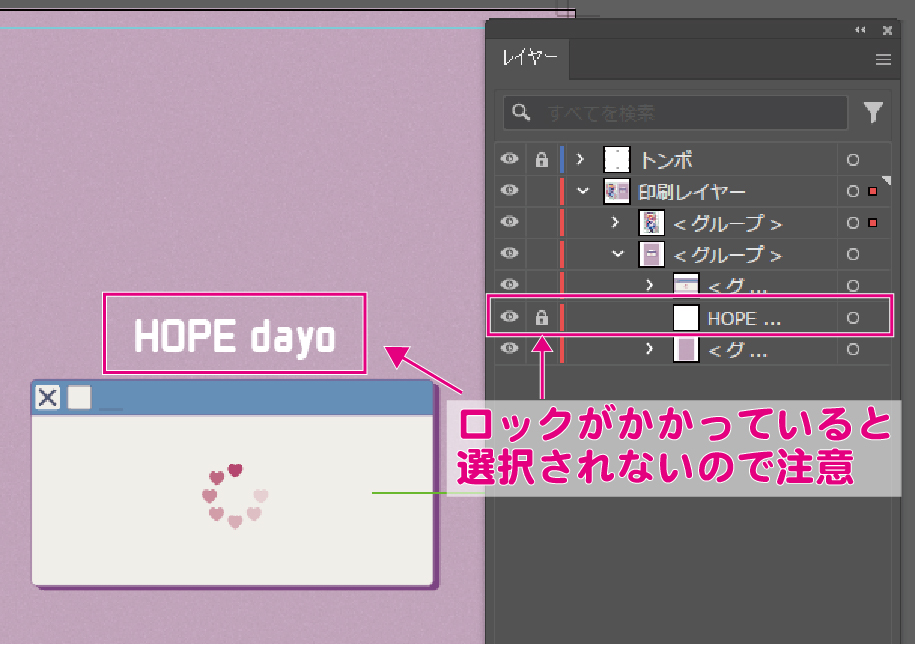Click the target circle of the トンボ layer

[853, 160]
